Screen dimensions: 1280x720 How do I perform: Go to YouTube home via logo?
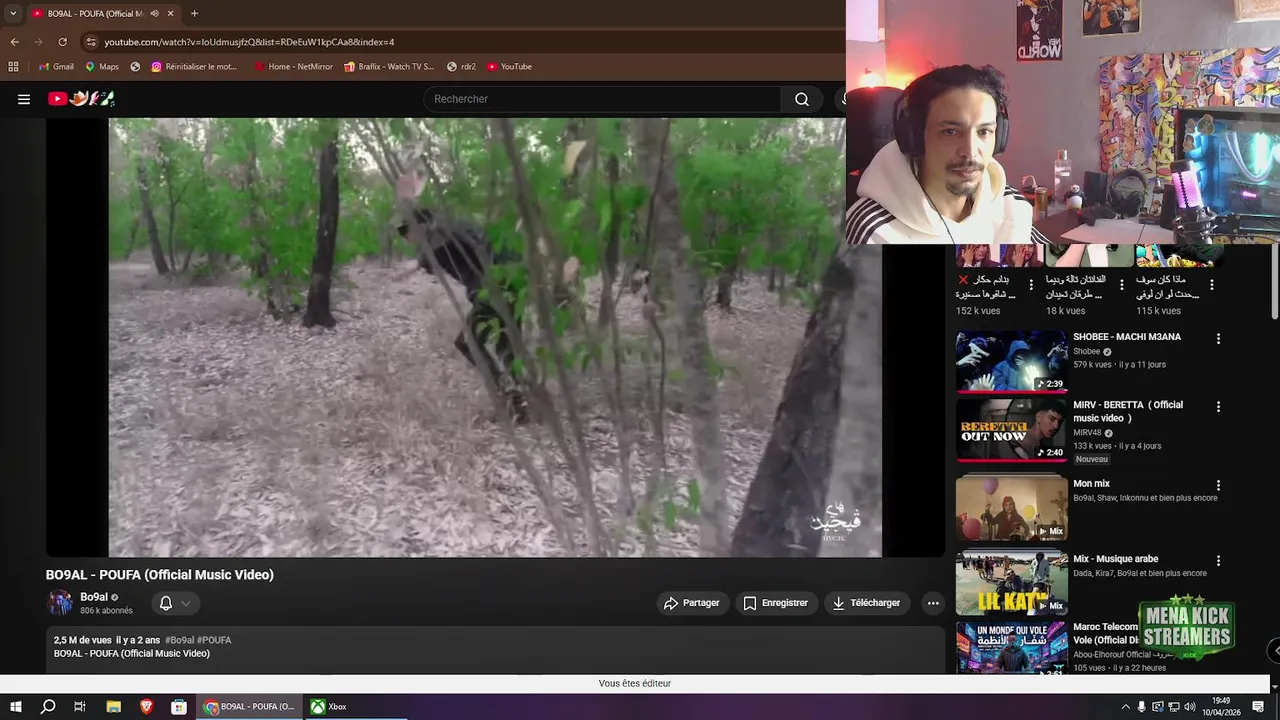point(81,98)
